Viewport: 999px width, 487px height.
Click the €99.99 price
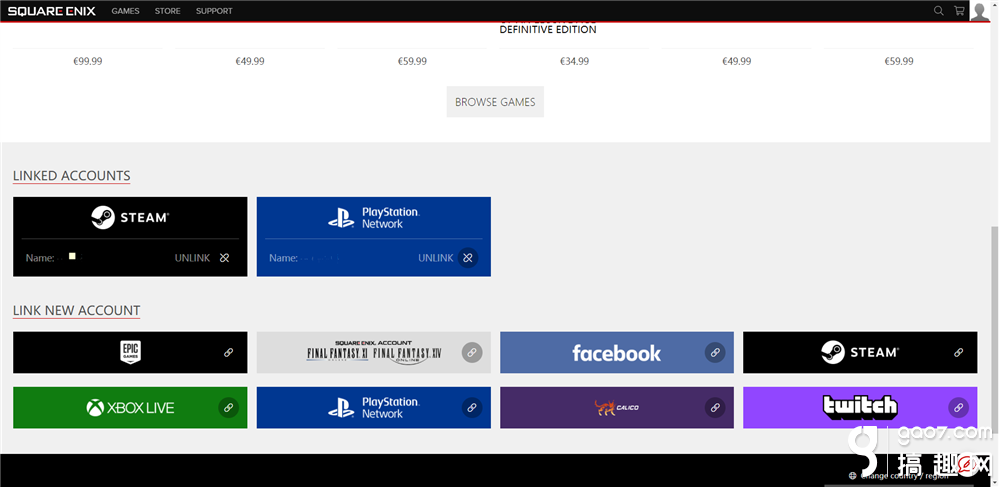88,62
